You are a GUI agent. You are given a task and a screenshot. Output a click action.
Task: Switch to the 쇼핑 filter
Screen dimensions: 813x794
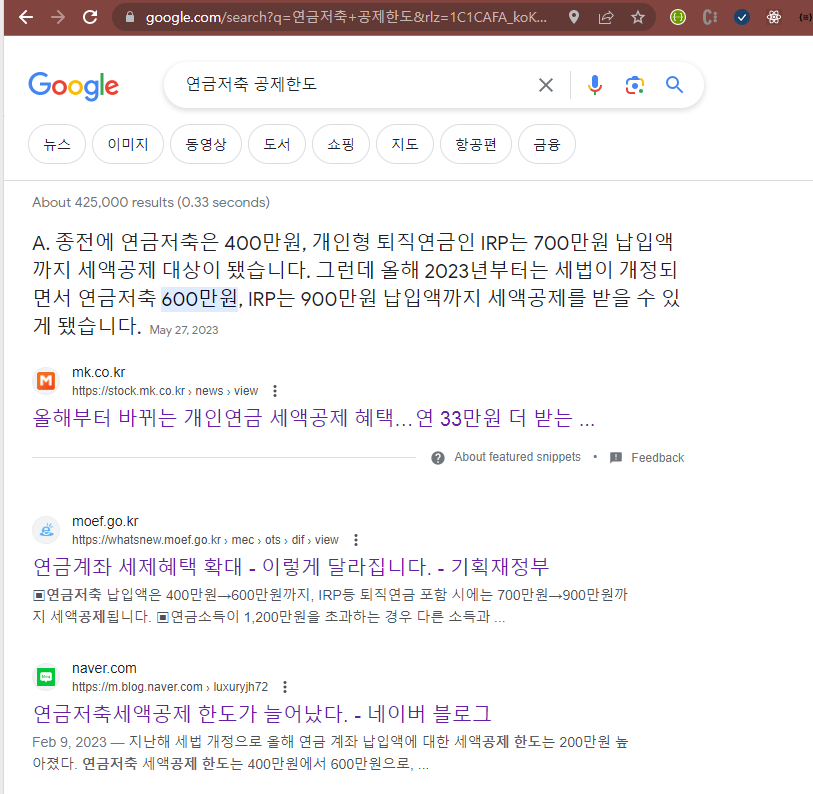(341, 144)
